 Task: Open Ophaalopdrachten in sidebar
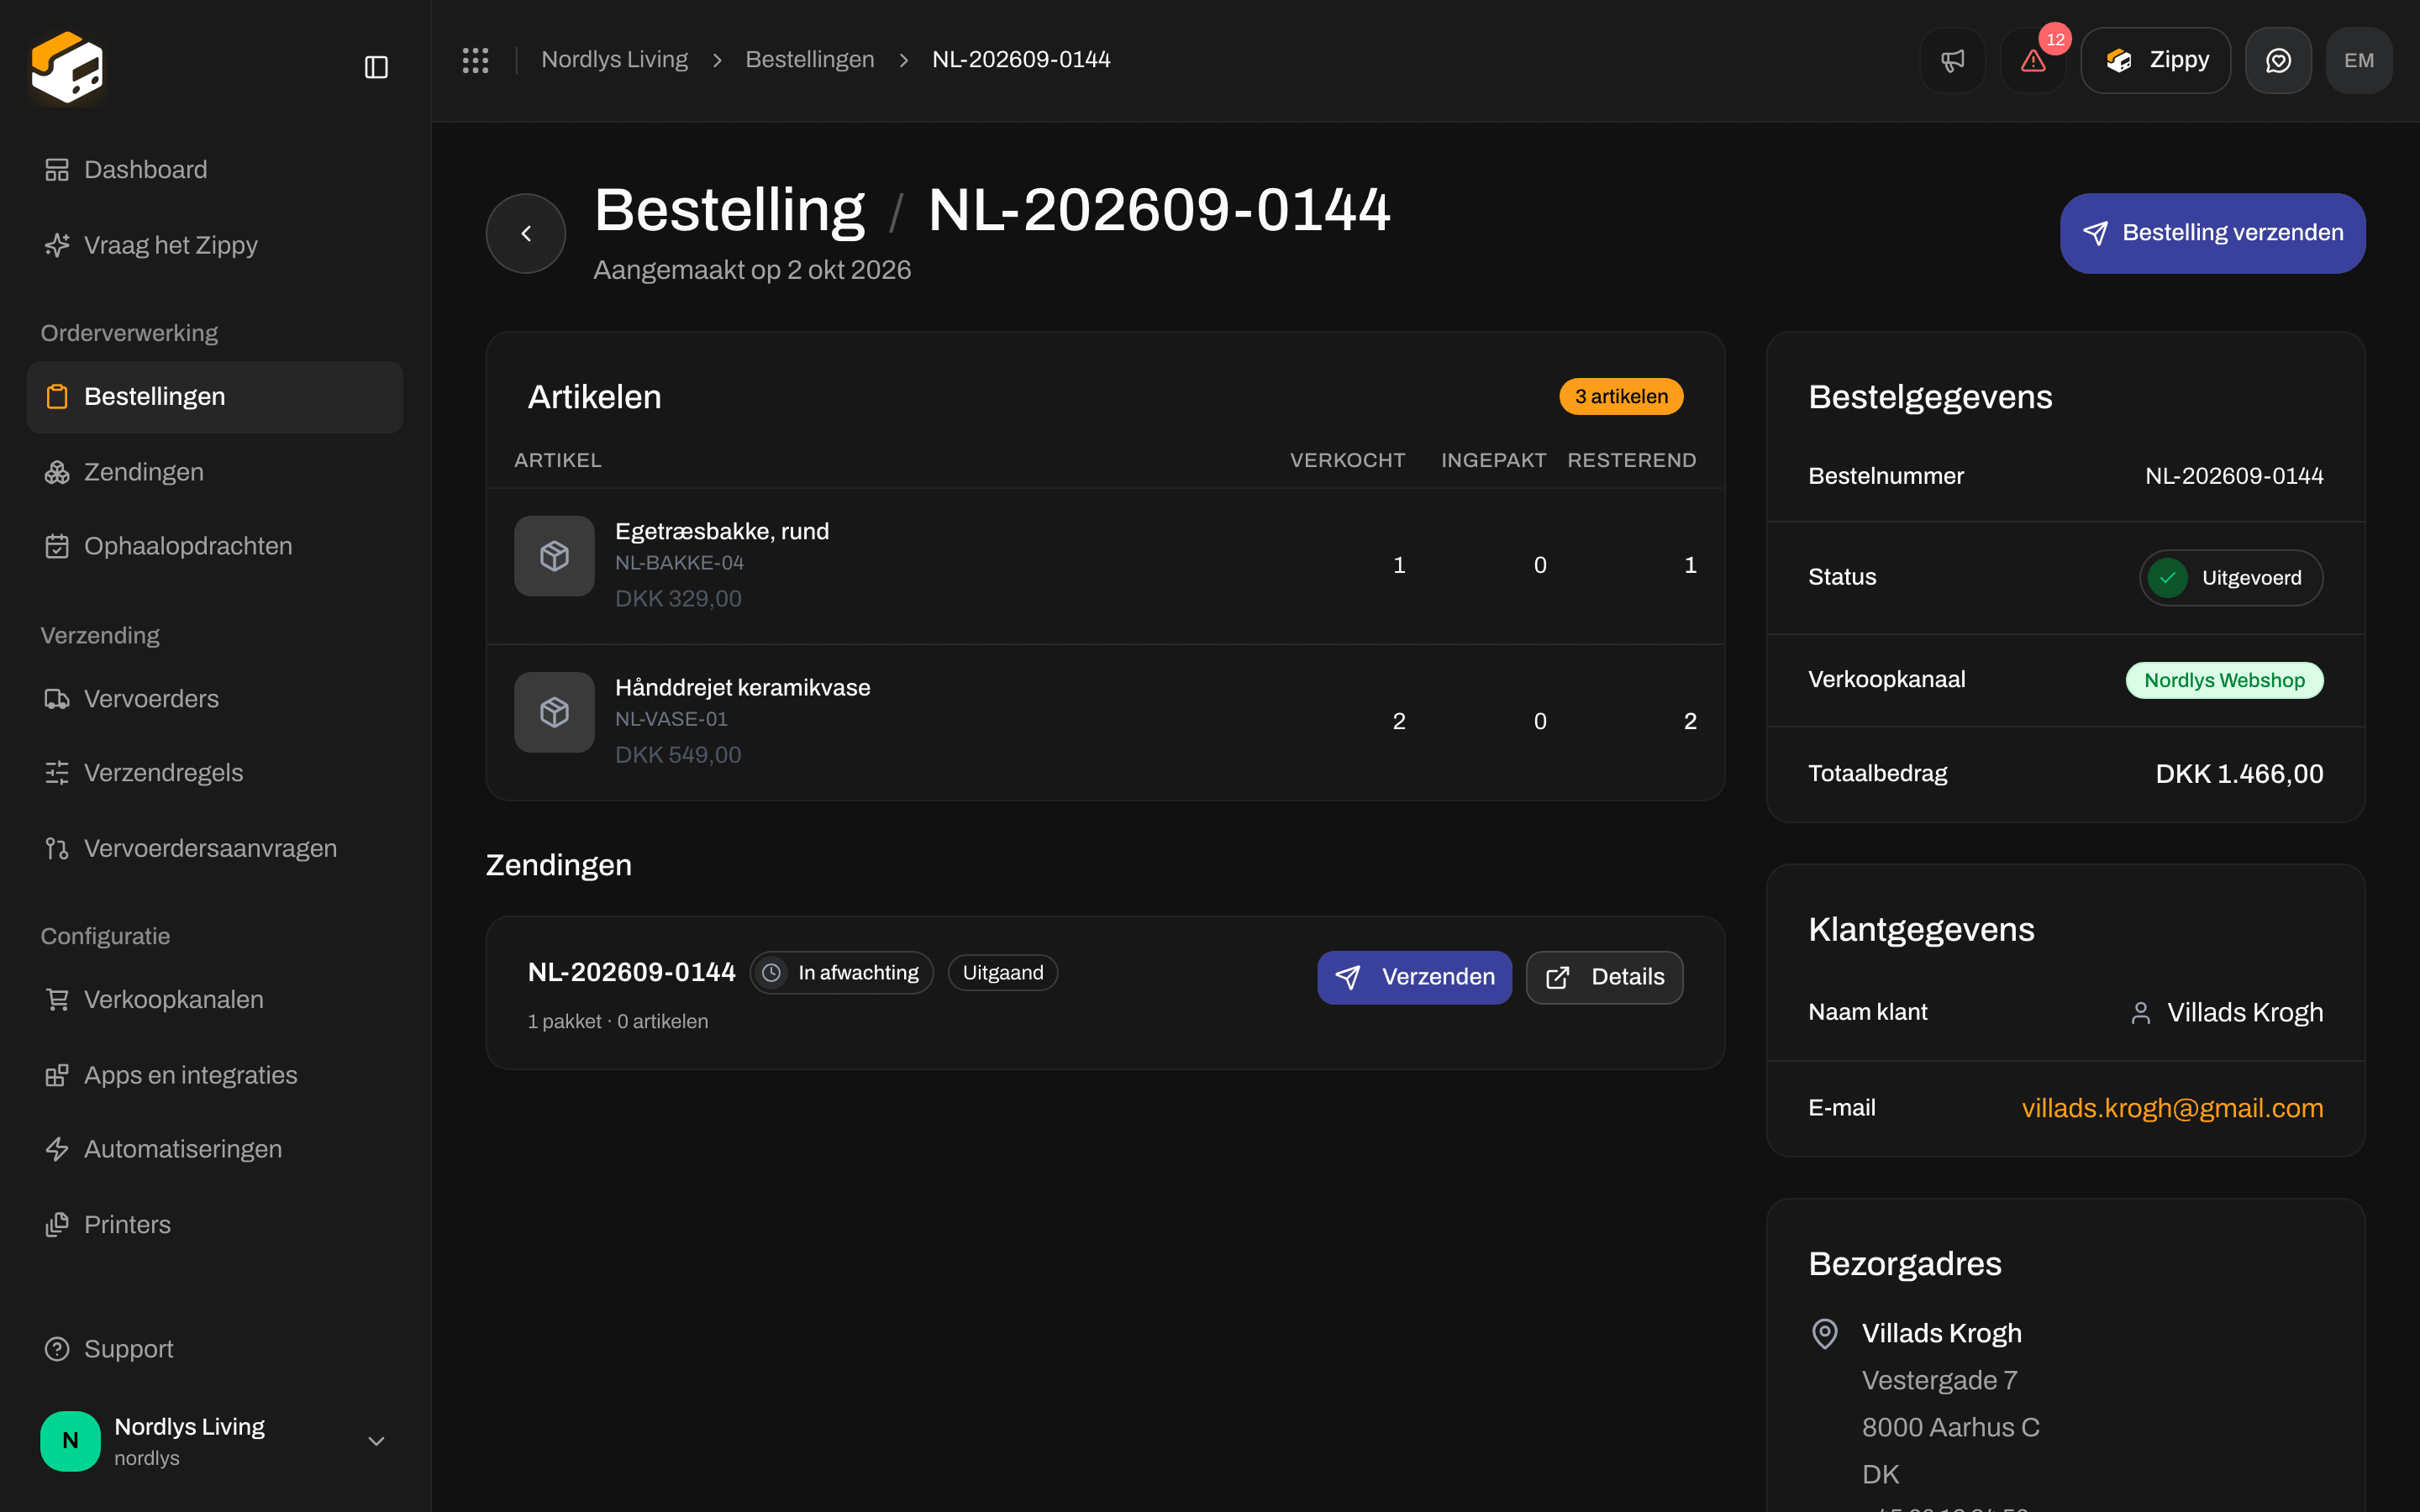[215, 546]
